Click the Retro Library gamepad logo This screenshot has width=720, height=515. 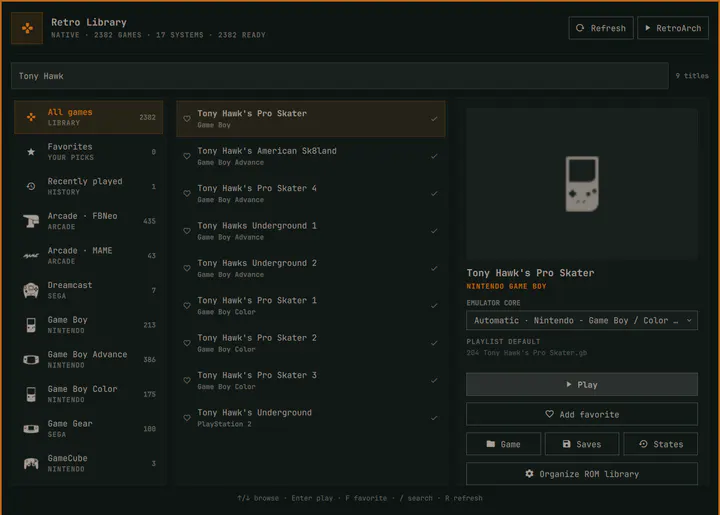(x=27, y=28)
